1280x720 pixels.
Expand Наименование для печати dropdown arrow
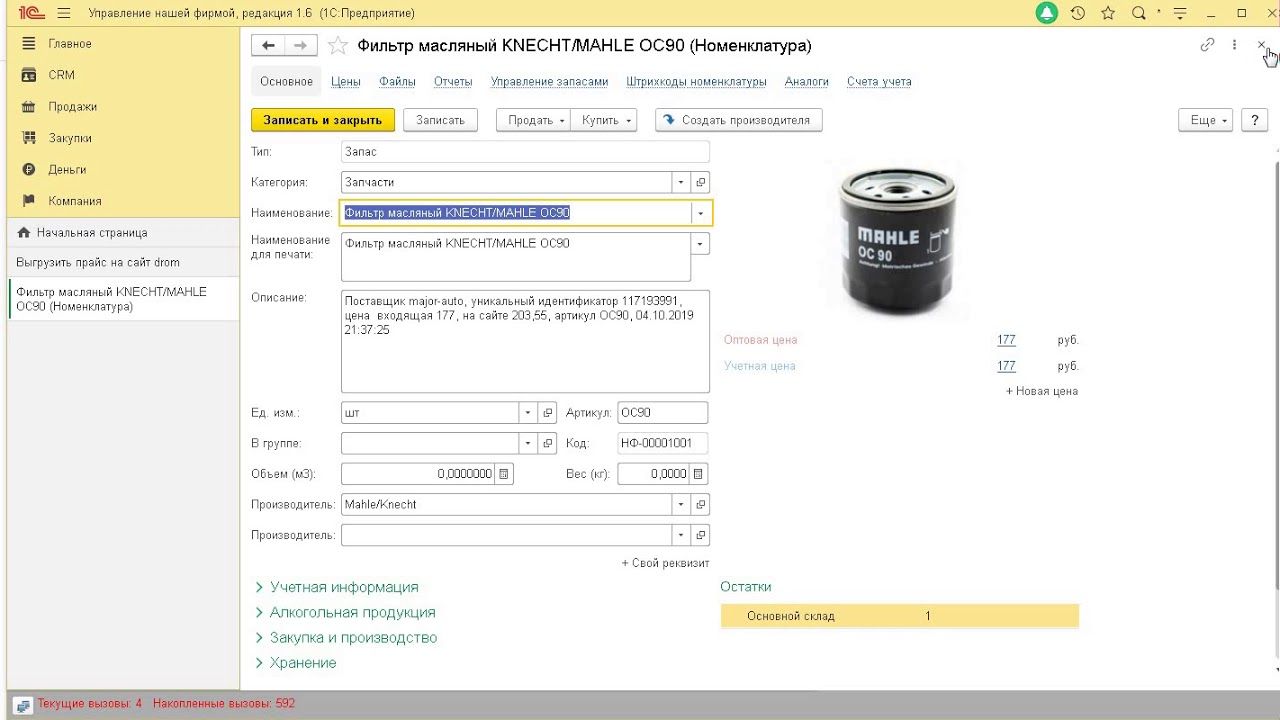tap(700, 244)
